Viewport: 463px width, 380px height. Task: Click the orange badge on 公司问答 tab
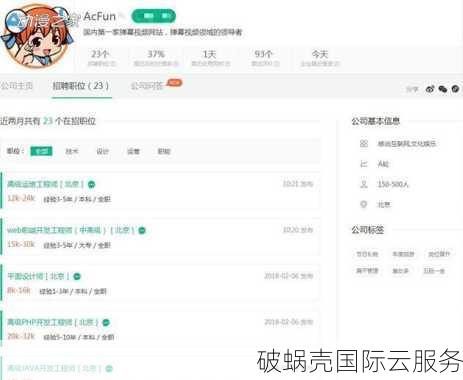pos(174,82)
